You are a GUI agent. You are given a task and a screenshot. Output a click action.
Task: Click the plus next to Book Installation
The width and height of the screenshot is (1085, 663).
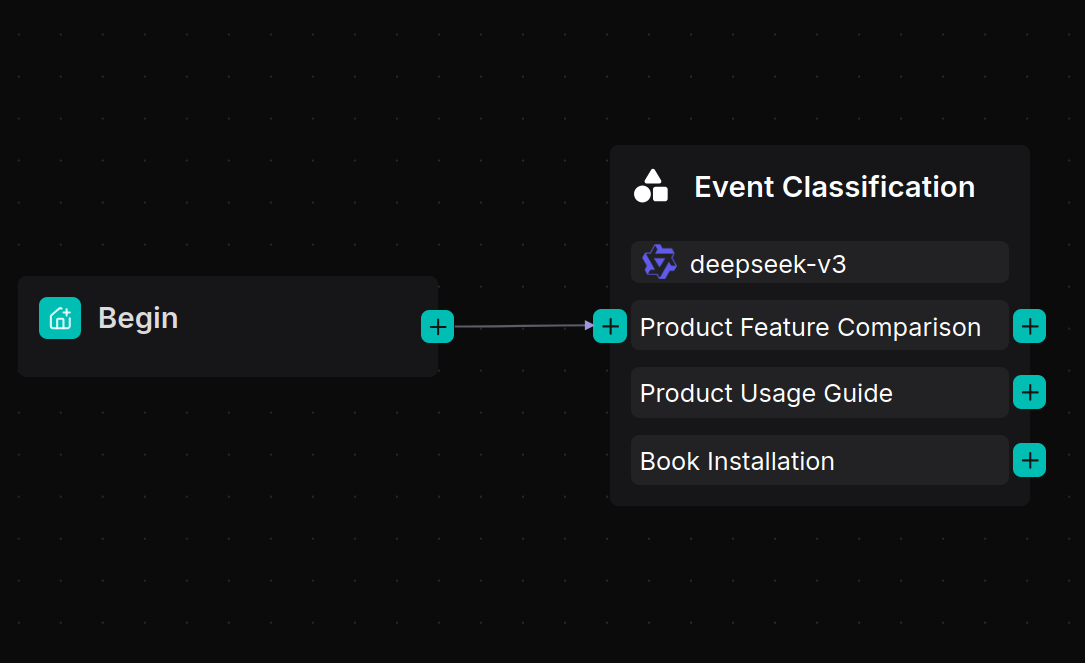click(x=1029, y=460)
